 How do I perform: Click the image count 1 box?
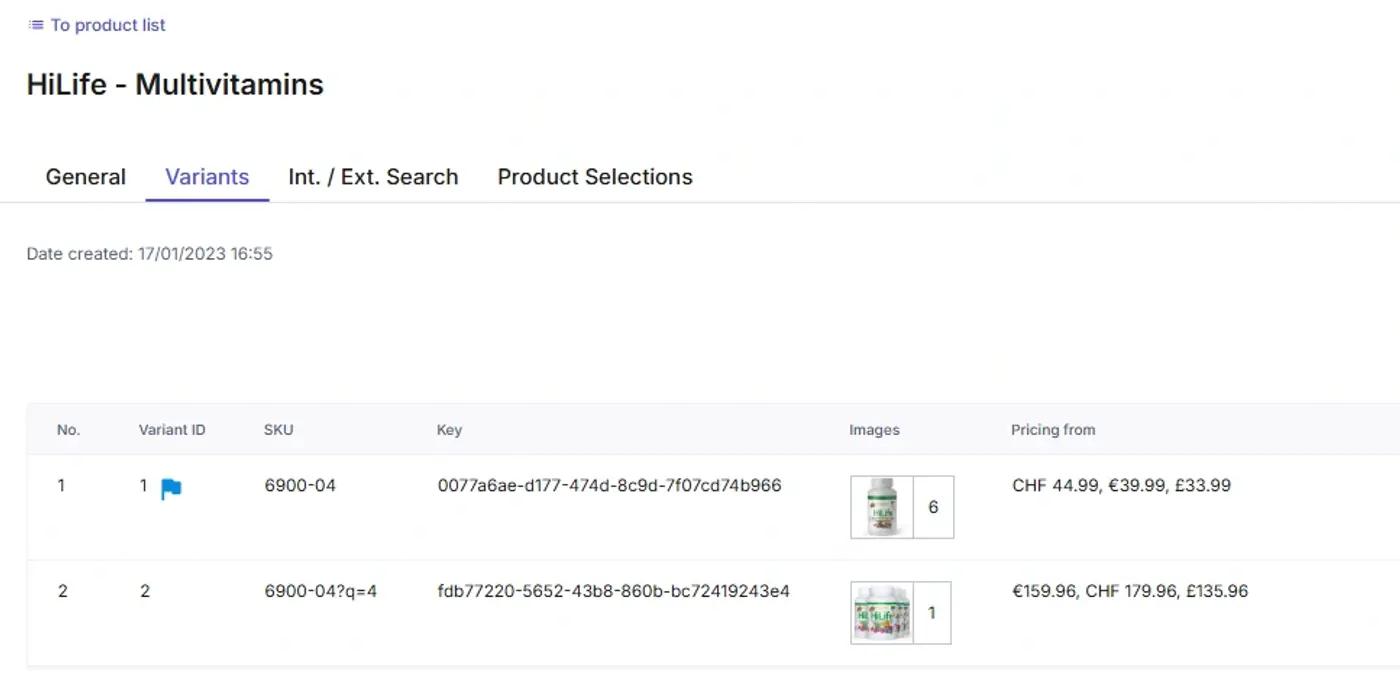[x=932, y=613]
